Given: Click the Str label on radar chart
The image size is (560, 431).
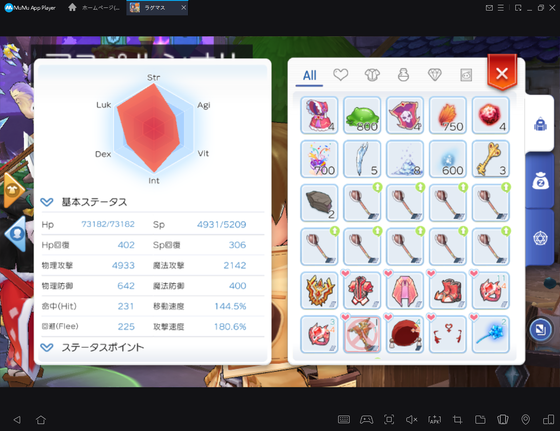Looking at the screenshot, I should (x=154, y=77).
